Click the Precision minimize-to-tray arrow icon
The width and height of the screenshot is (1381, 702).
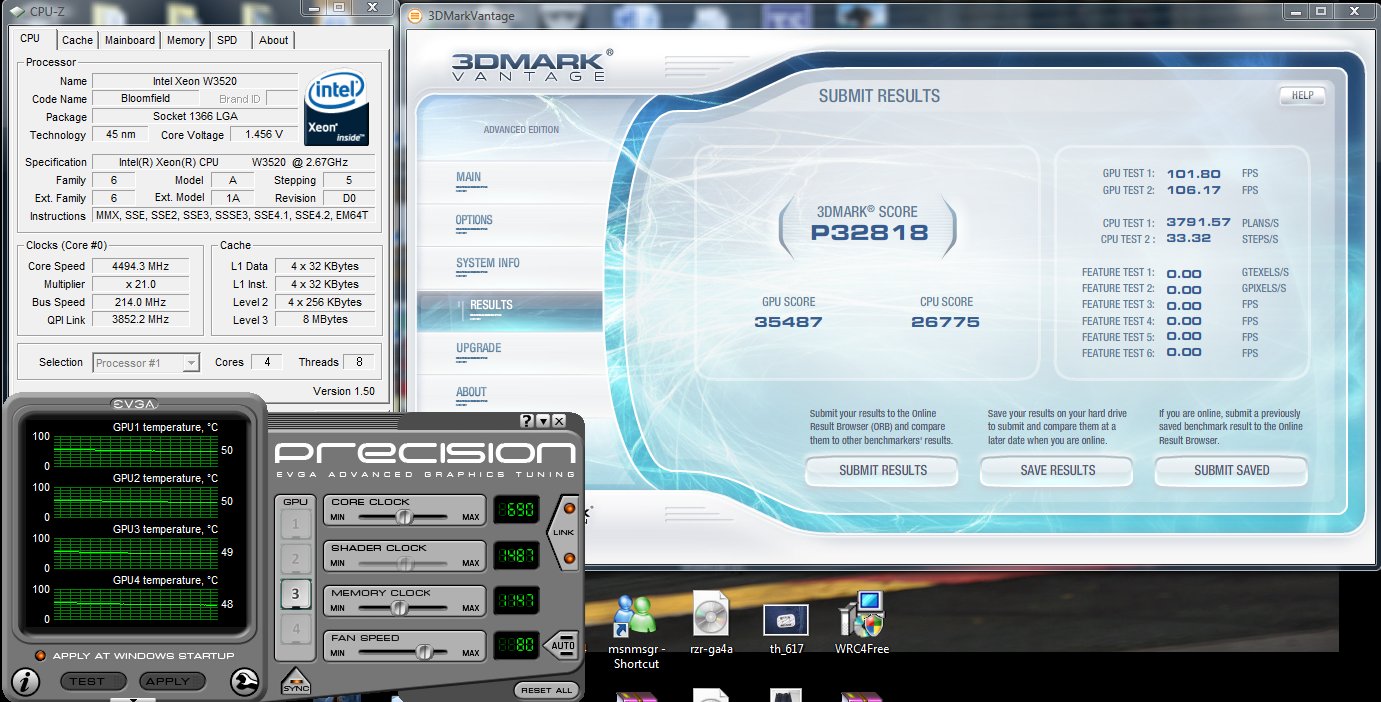(543, 421)
